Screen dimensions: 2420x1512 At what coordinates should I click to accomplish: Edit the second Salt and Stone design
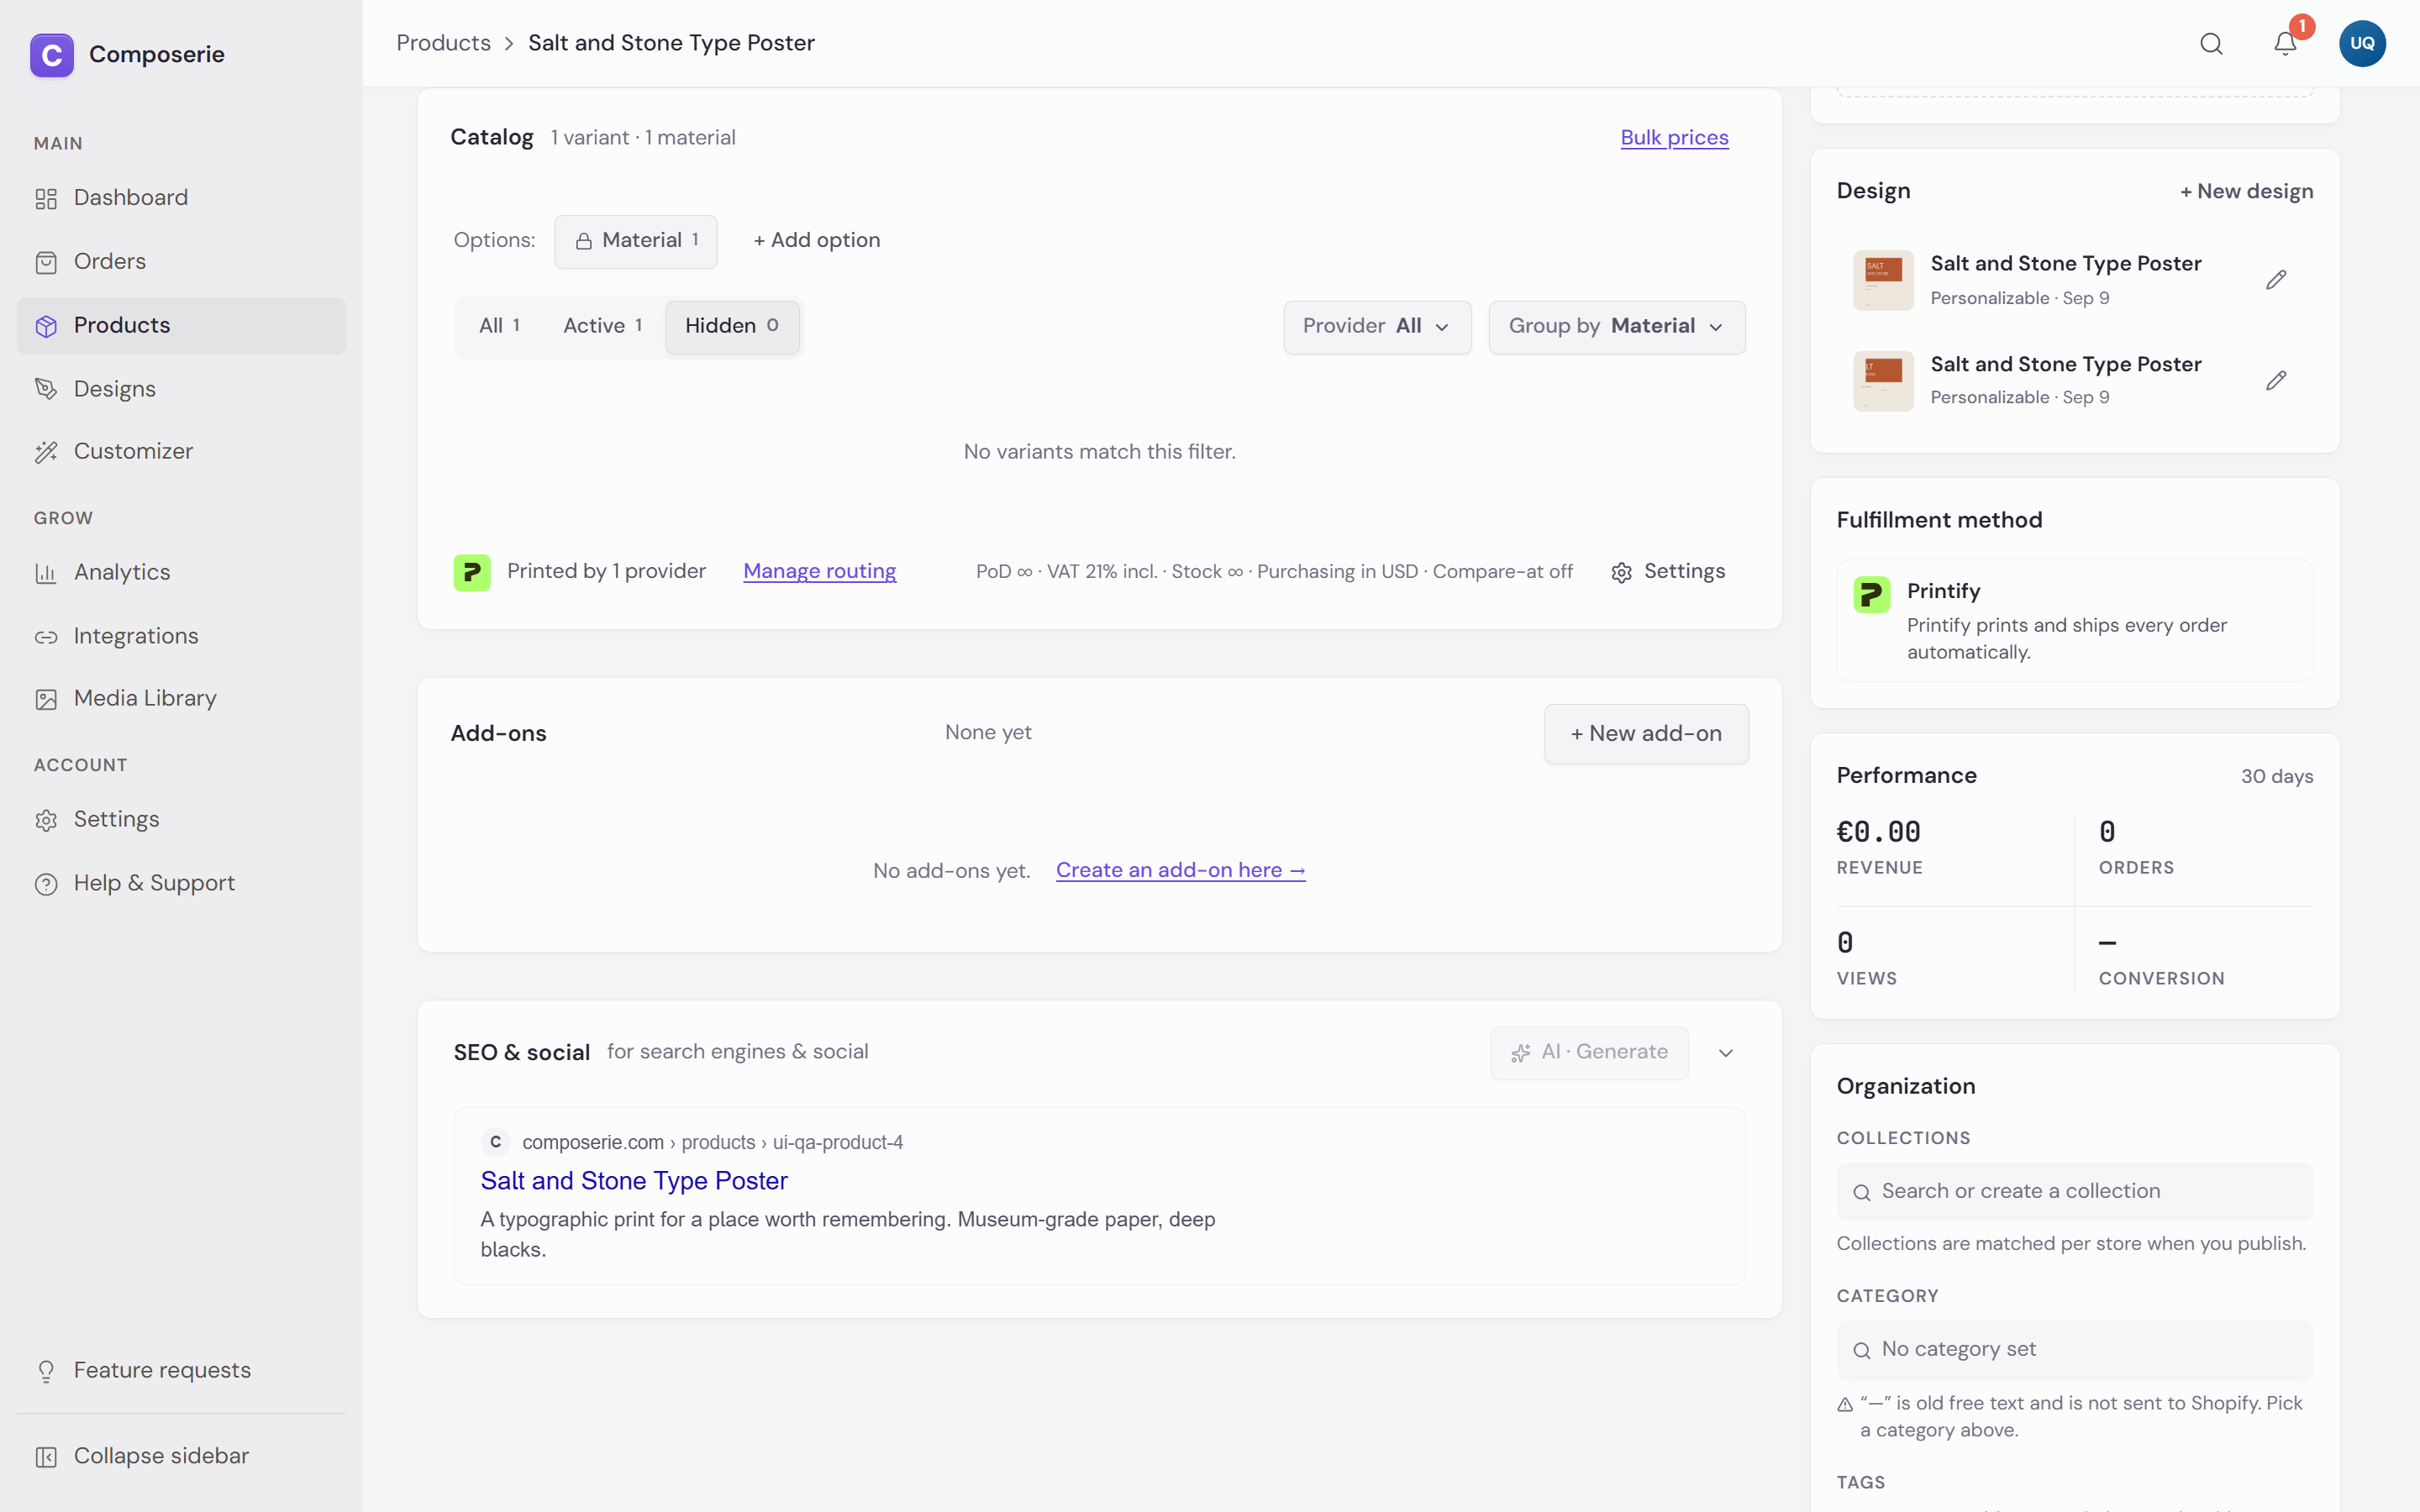[2276, 380]
